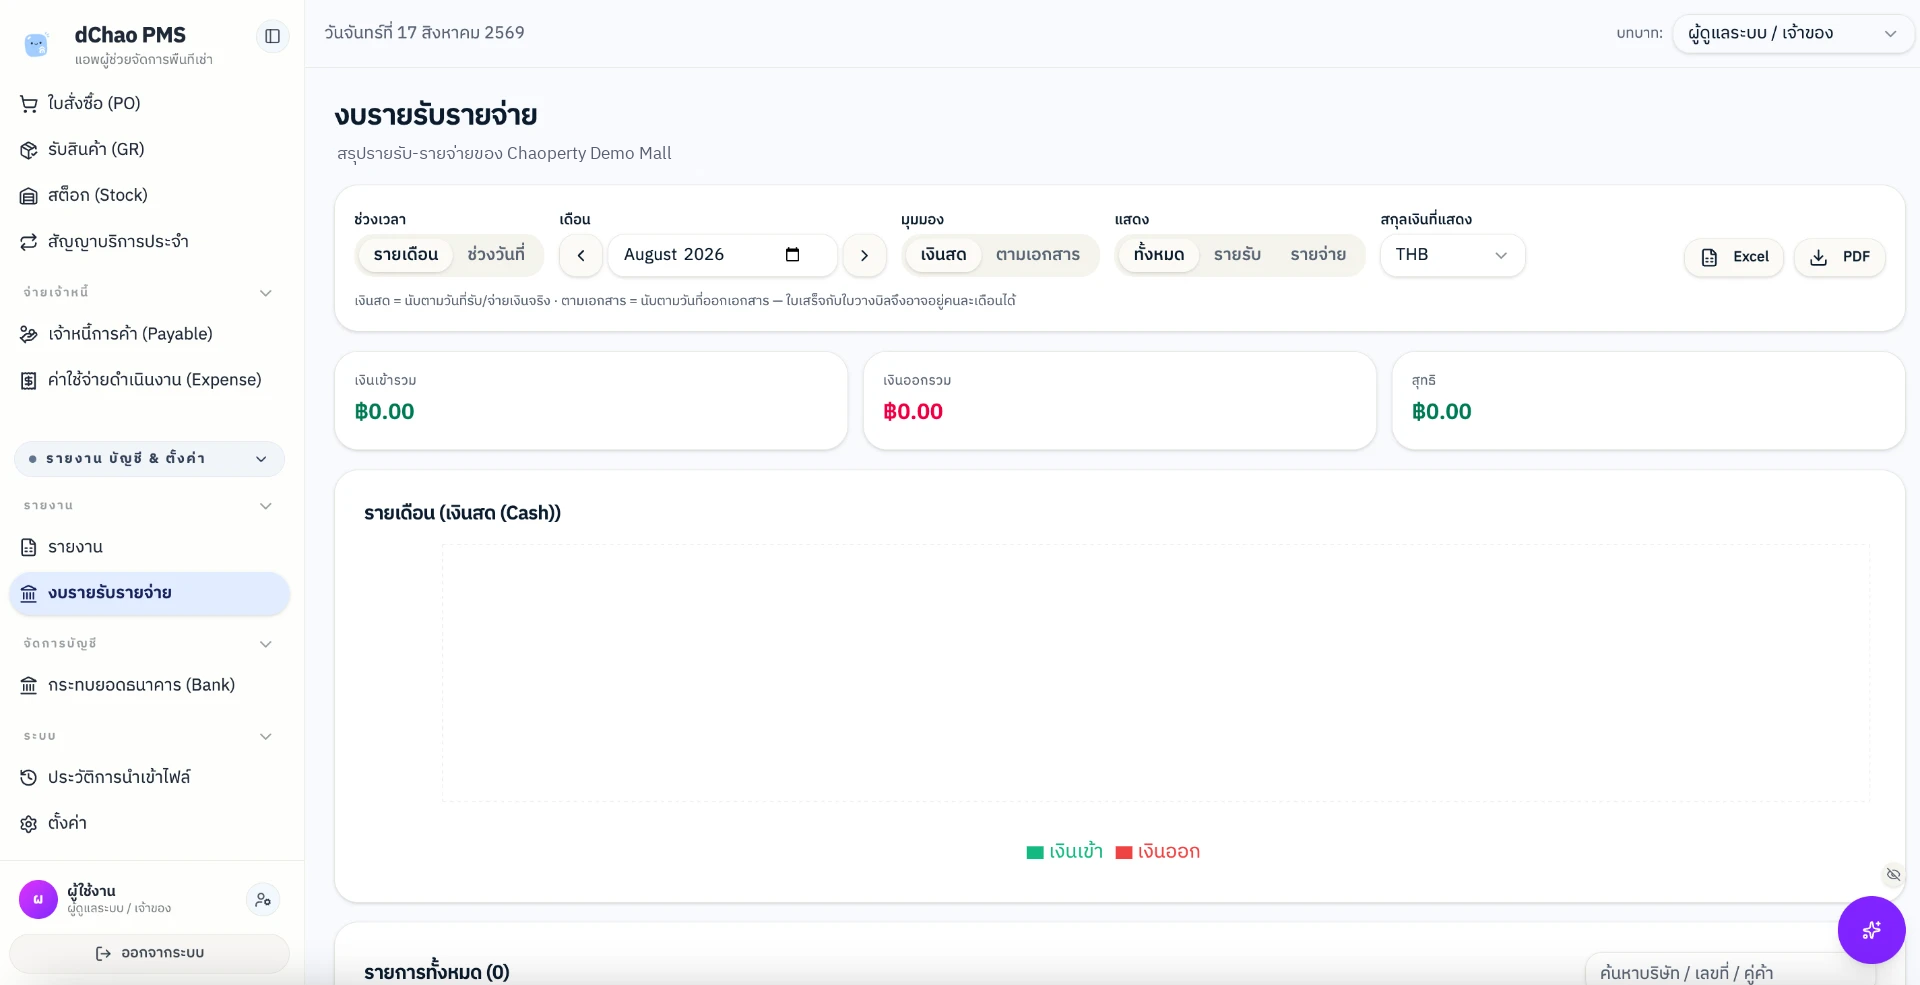Open the role dropdown ผู้ดูแลระบบ / เจ้าของ

(x=1792, y=33)
